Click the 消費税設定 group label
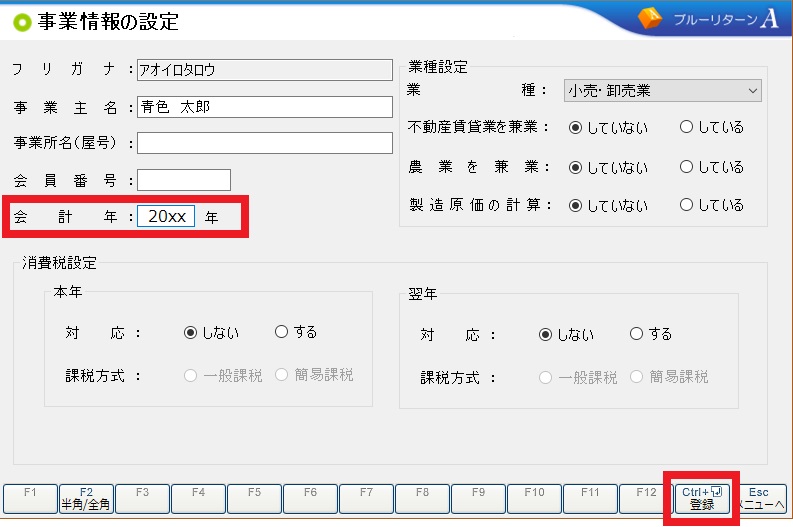This screenshot has height=527, width=793. point(59,262)
